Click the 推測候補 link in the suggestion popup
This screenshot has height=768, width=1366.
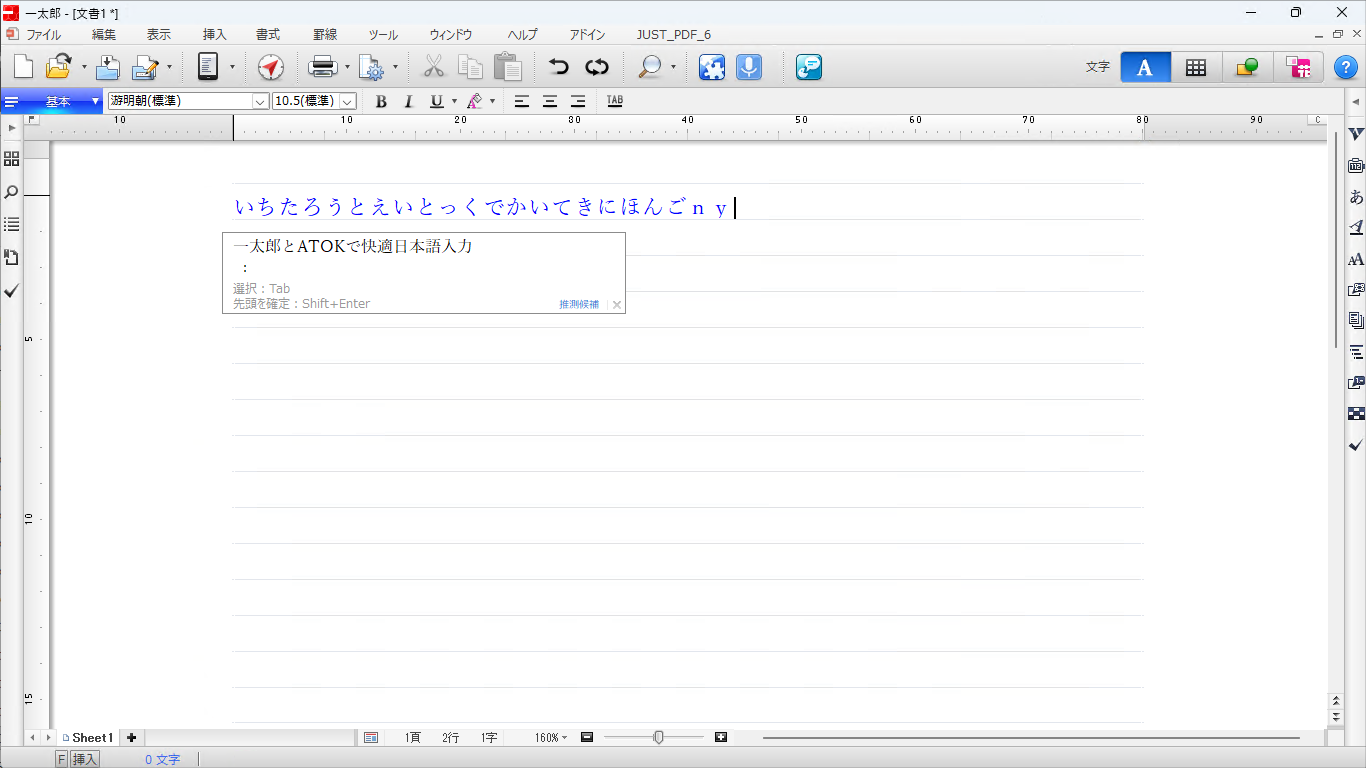[579, 304]
